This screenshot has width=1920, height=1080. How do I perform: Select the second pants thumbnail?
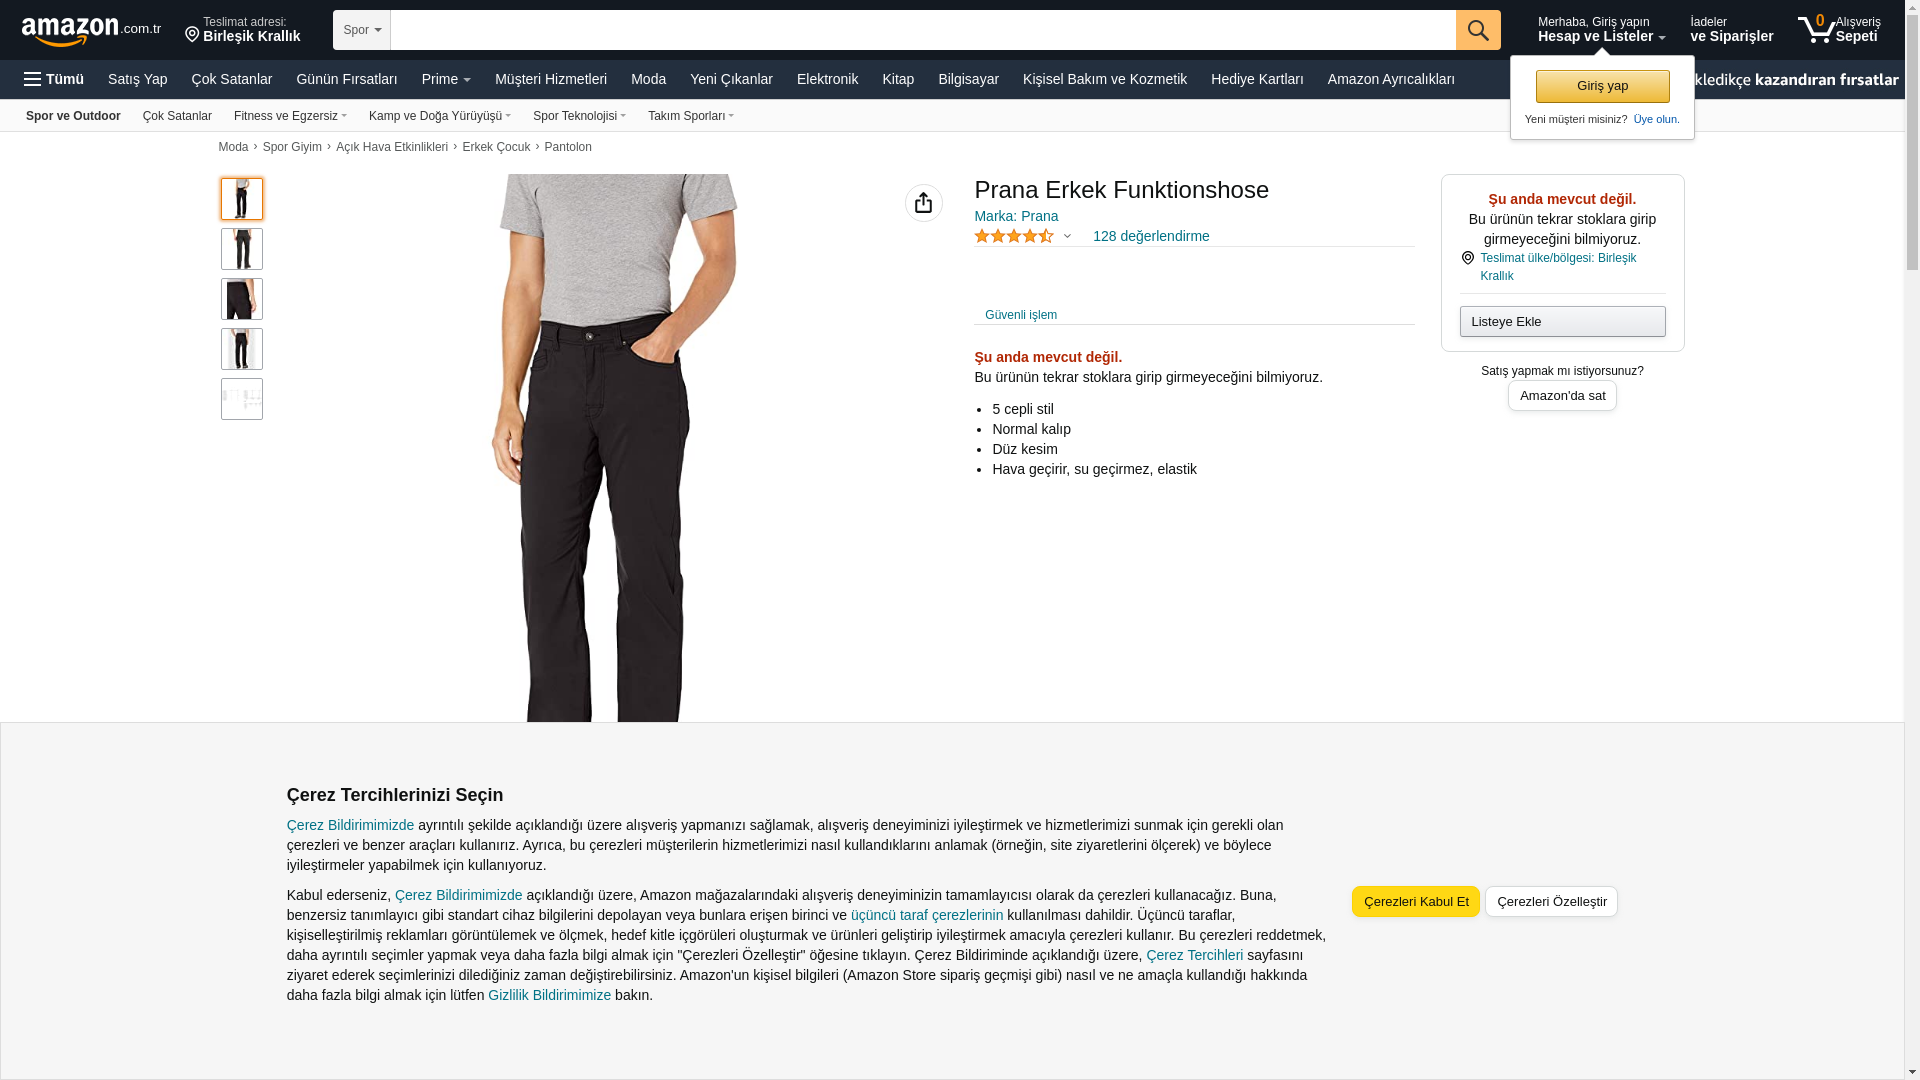click(242, 249)
